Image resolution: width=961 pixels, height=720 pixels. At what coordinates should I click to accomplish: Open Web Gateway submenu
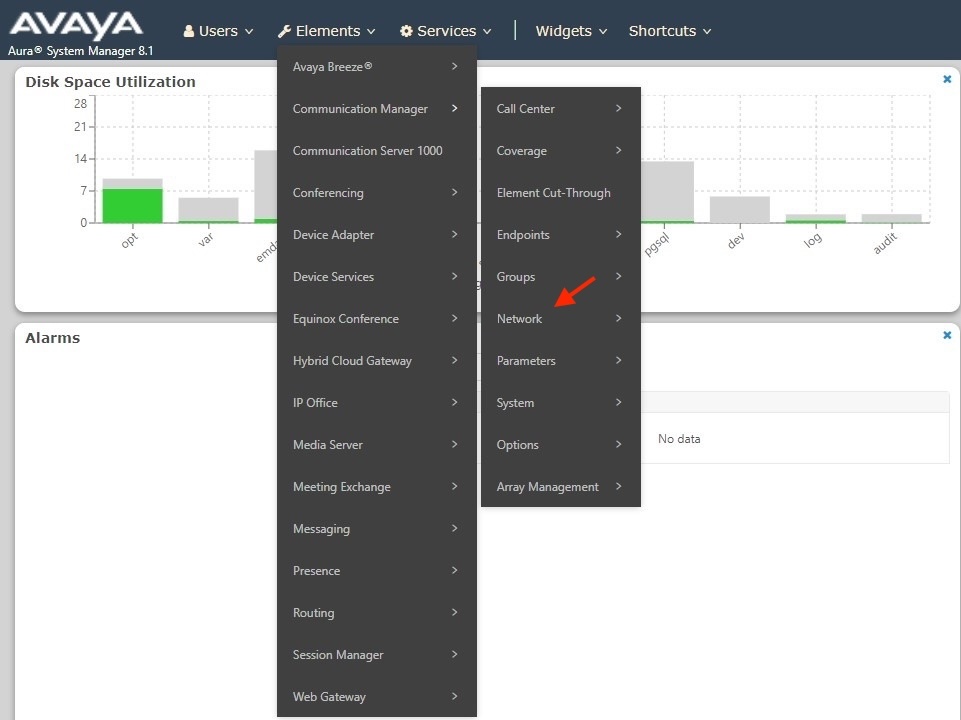(376, 697)
